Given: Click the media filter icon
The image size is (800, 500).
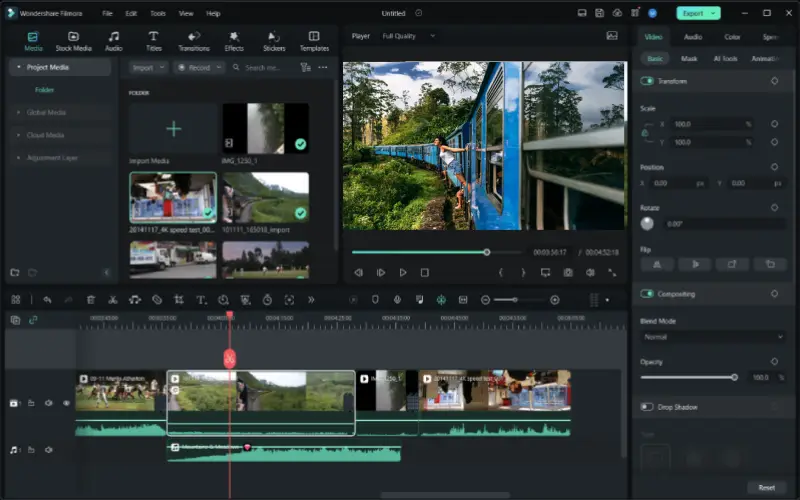Looking at the screenshot, I should point(306,67).
